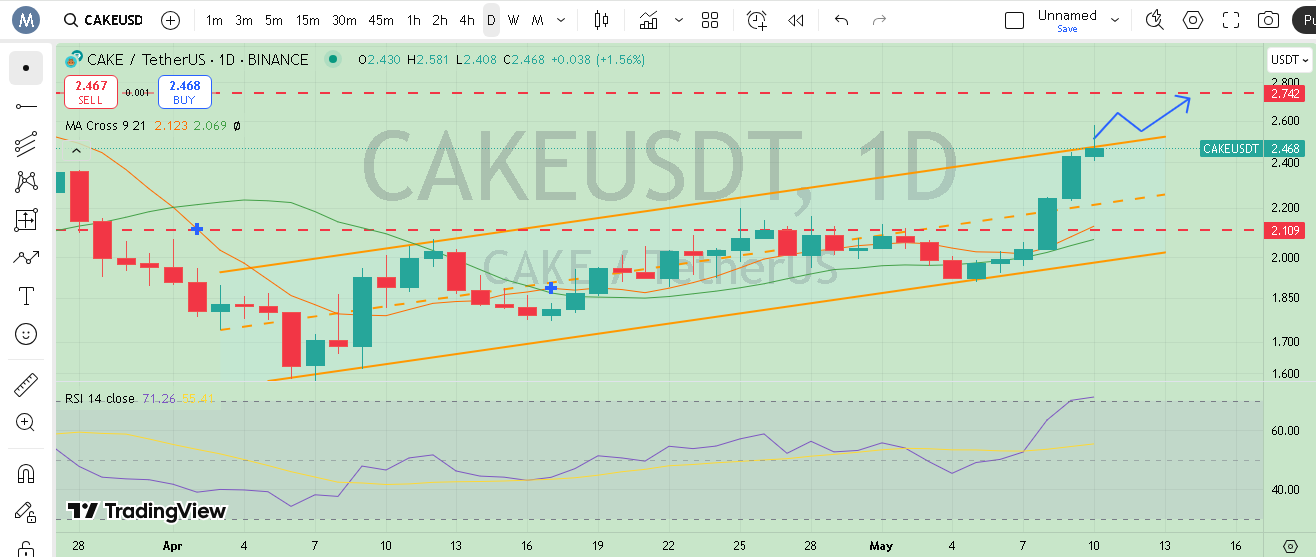The height and width of the screenshot is (557, 1316).
Task: Select the 5m timeframe
Action: (x=274, y=20)
